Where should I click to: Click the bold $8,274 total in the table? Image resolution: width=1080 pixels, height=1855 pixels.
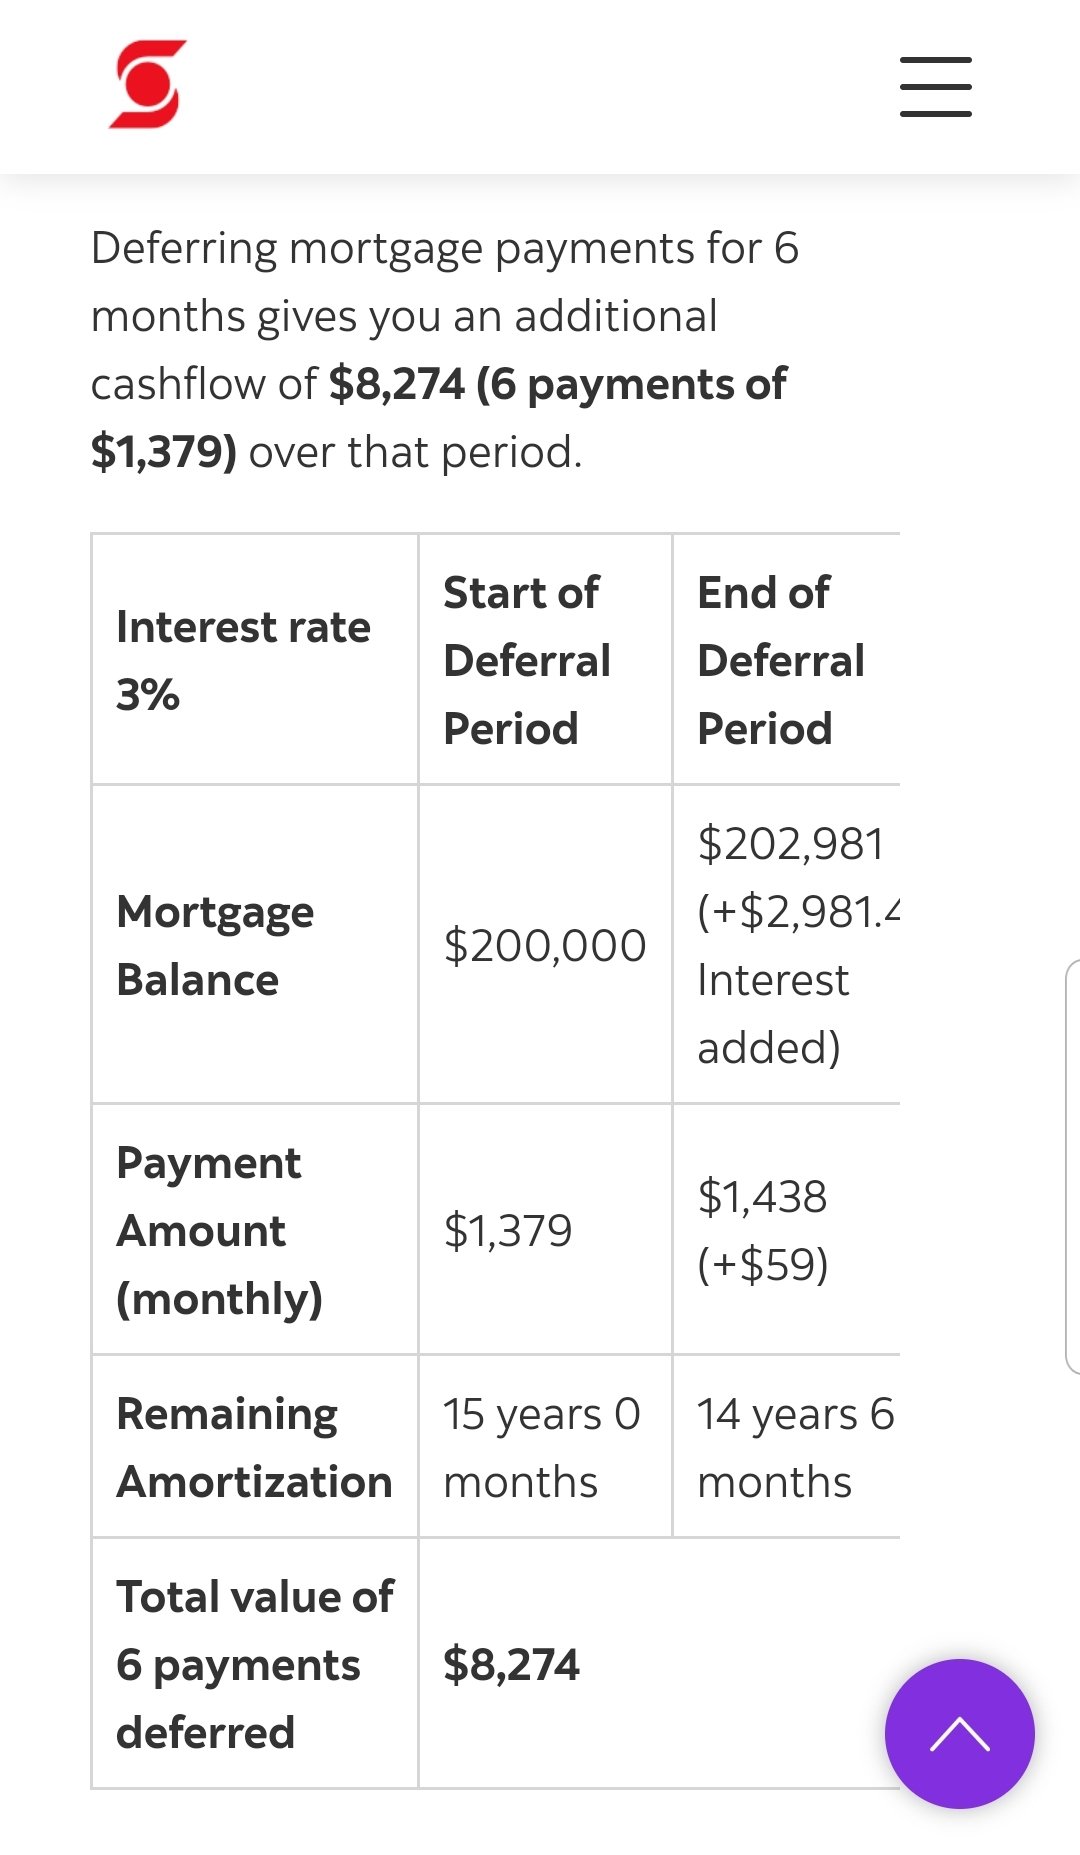click(x=511, y=1664)
